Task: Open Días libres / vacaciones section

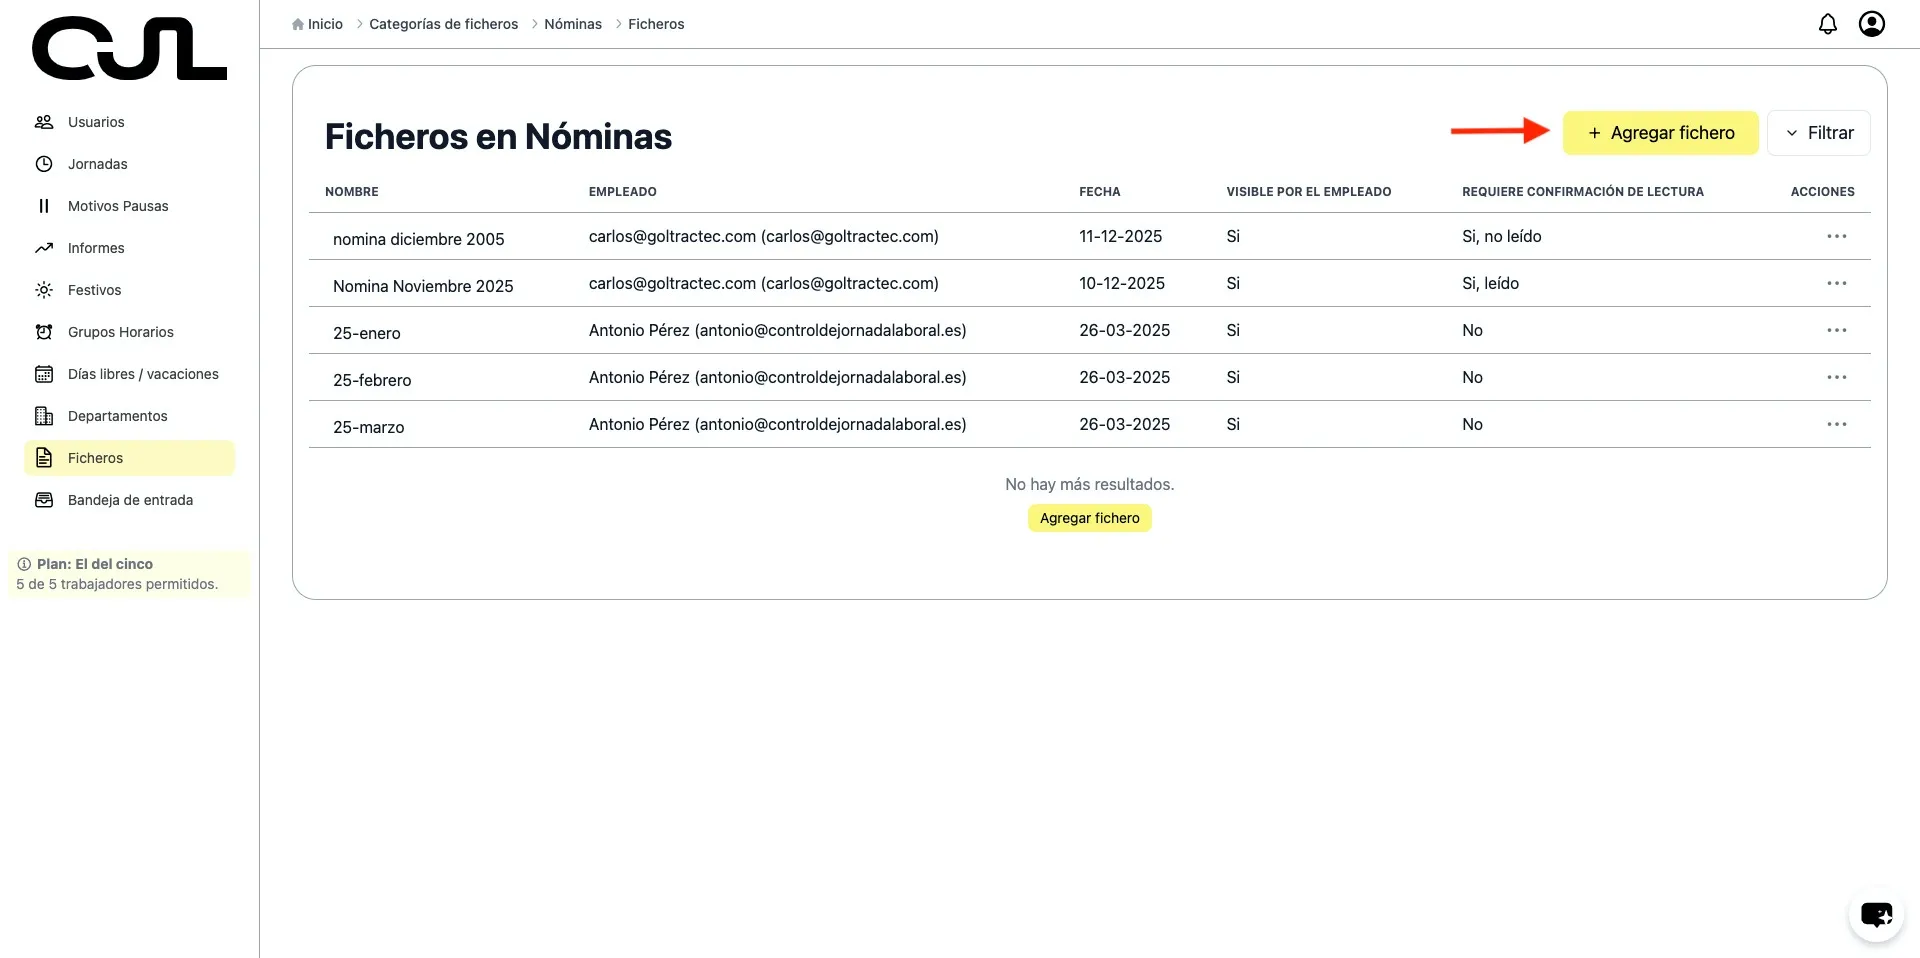Action: click(x=143, y=374)
